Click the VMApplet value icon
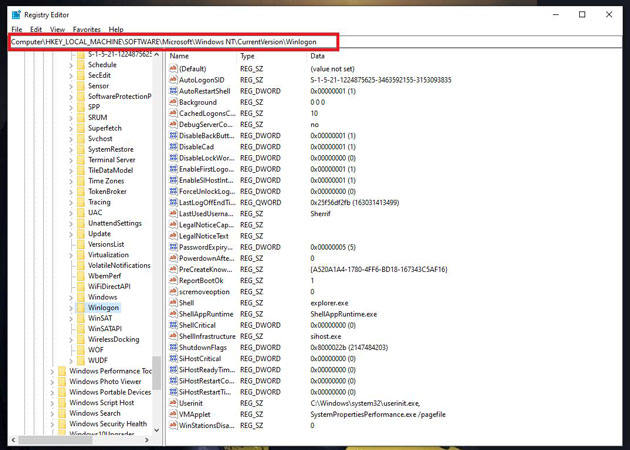Image resolution: width=630 pixels, height=450 pixels. [x=173, y=414]
